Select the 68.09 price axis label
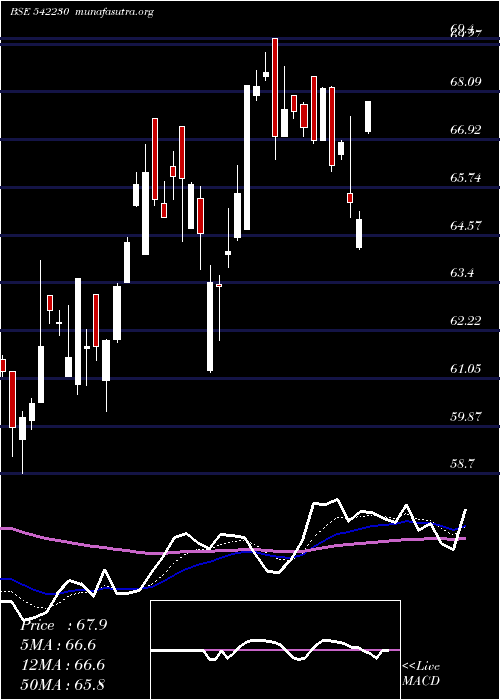 coord(465,81)
